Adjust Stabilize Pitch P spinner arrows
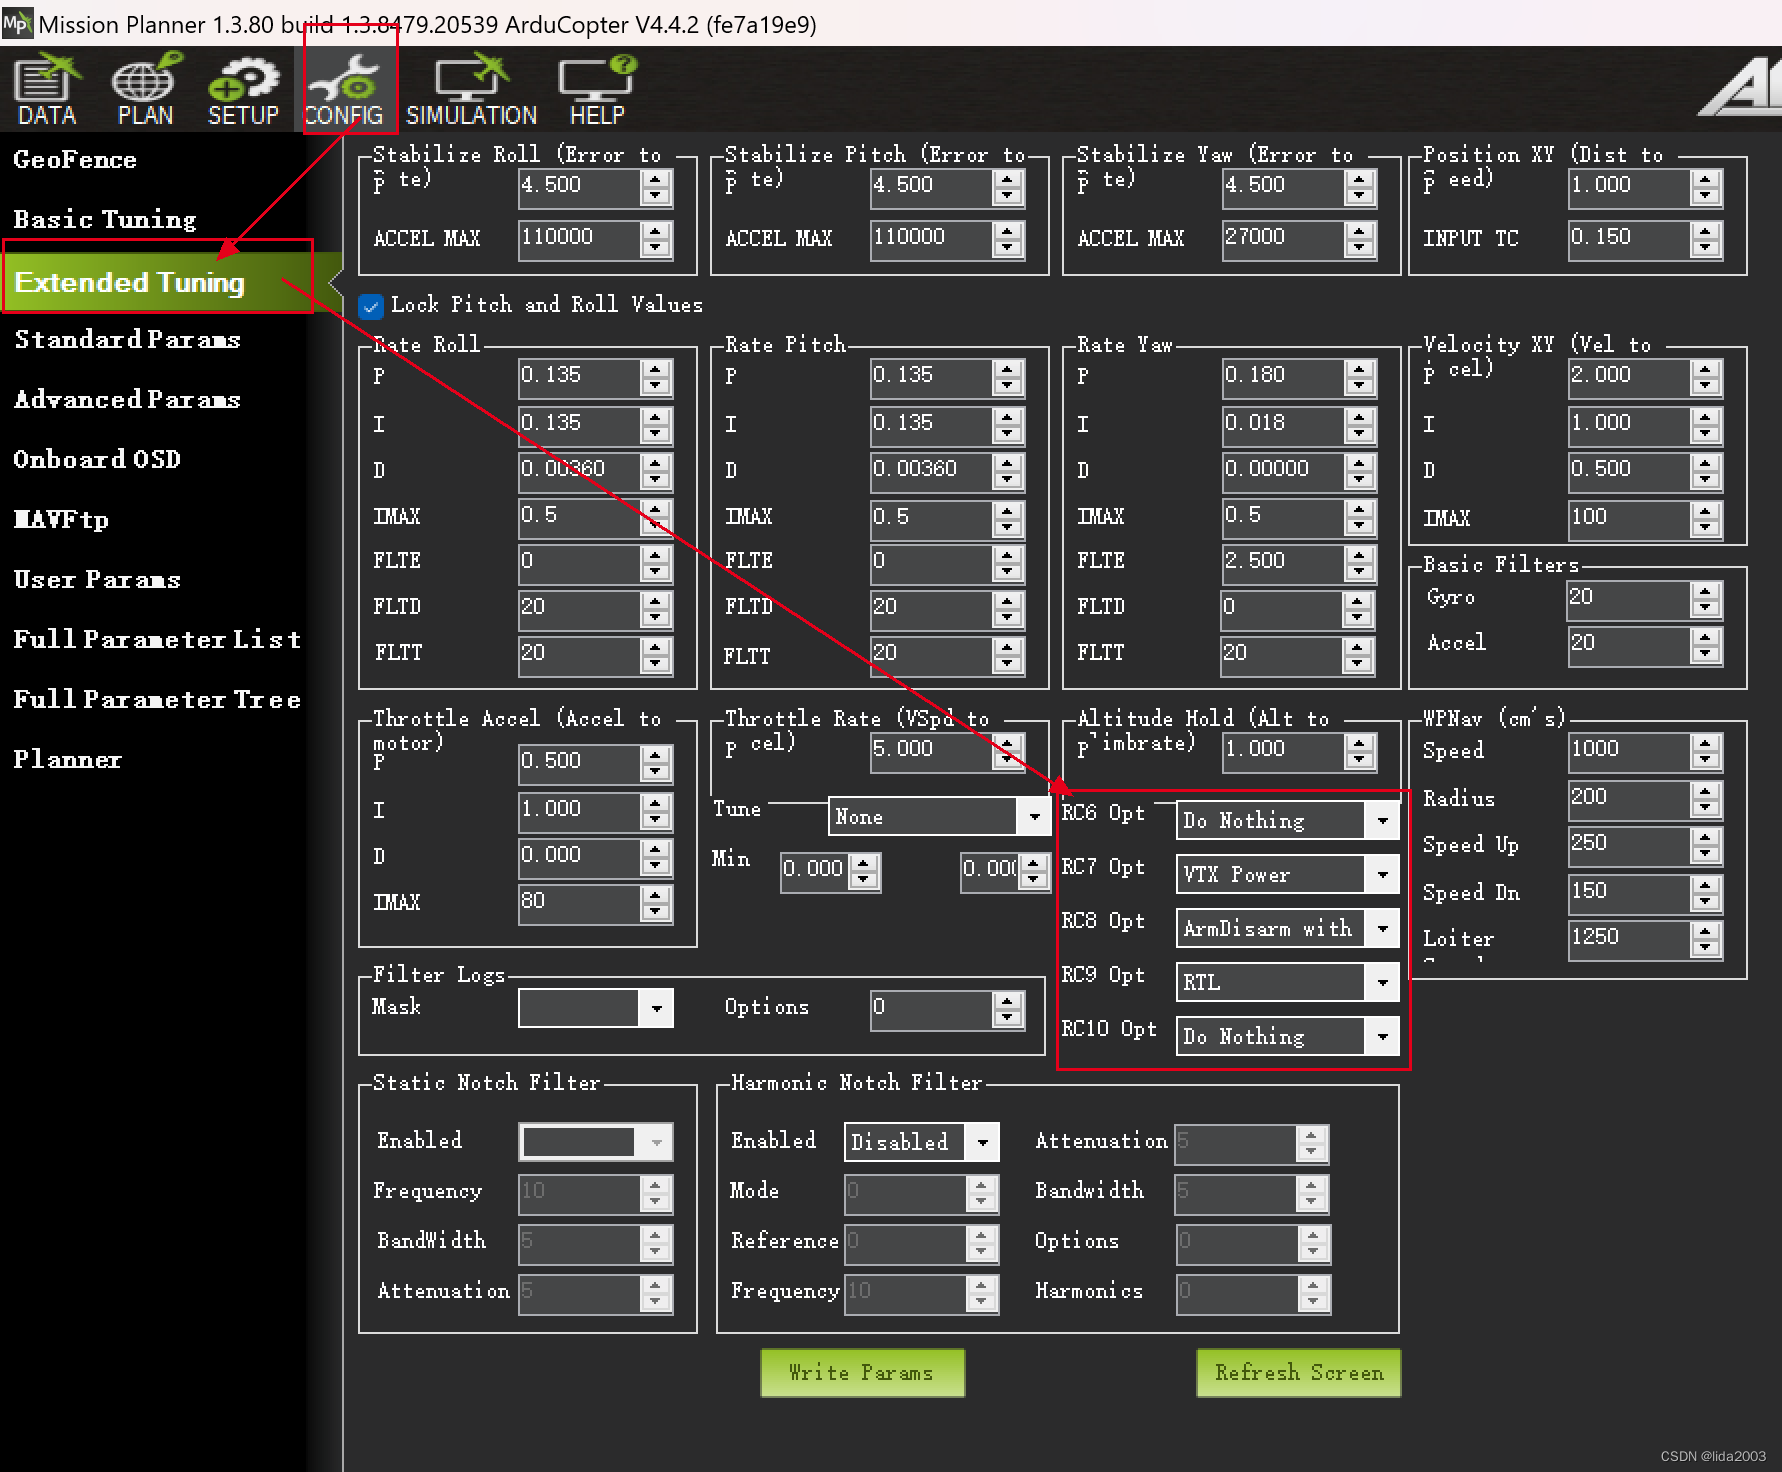 point(1008,187)
